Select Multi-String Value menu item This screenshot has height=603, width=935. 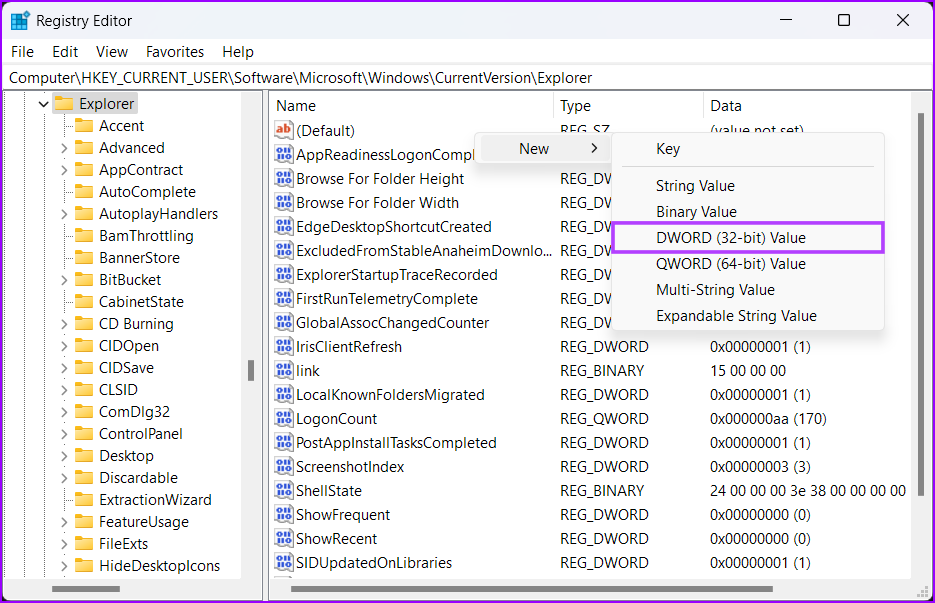coord(748,290)
